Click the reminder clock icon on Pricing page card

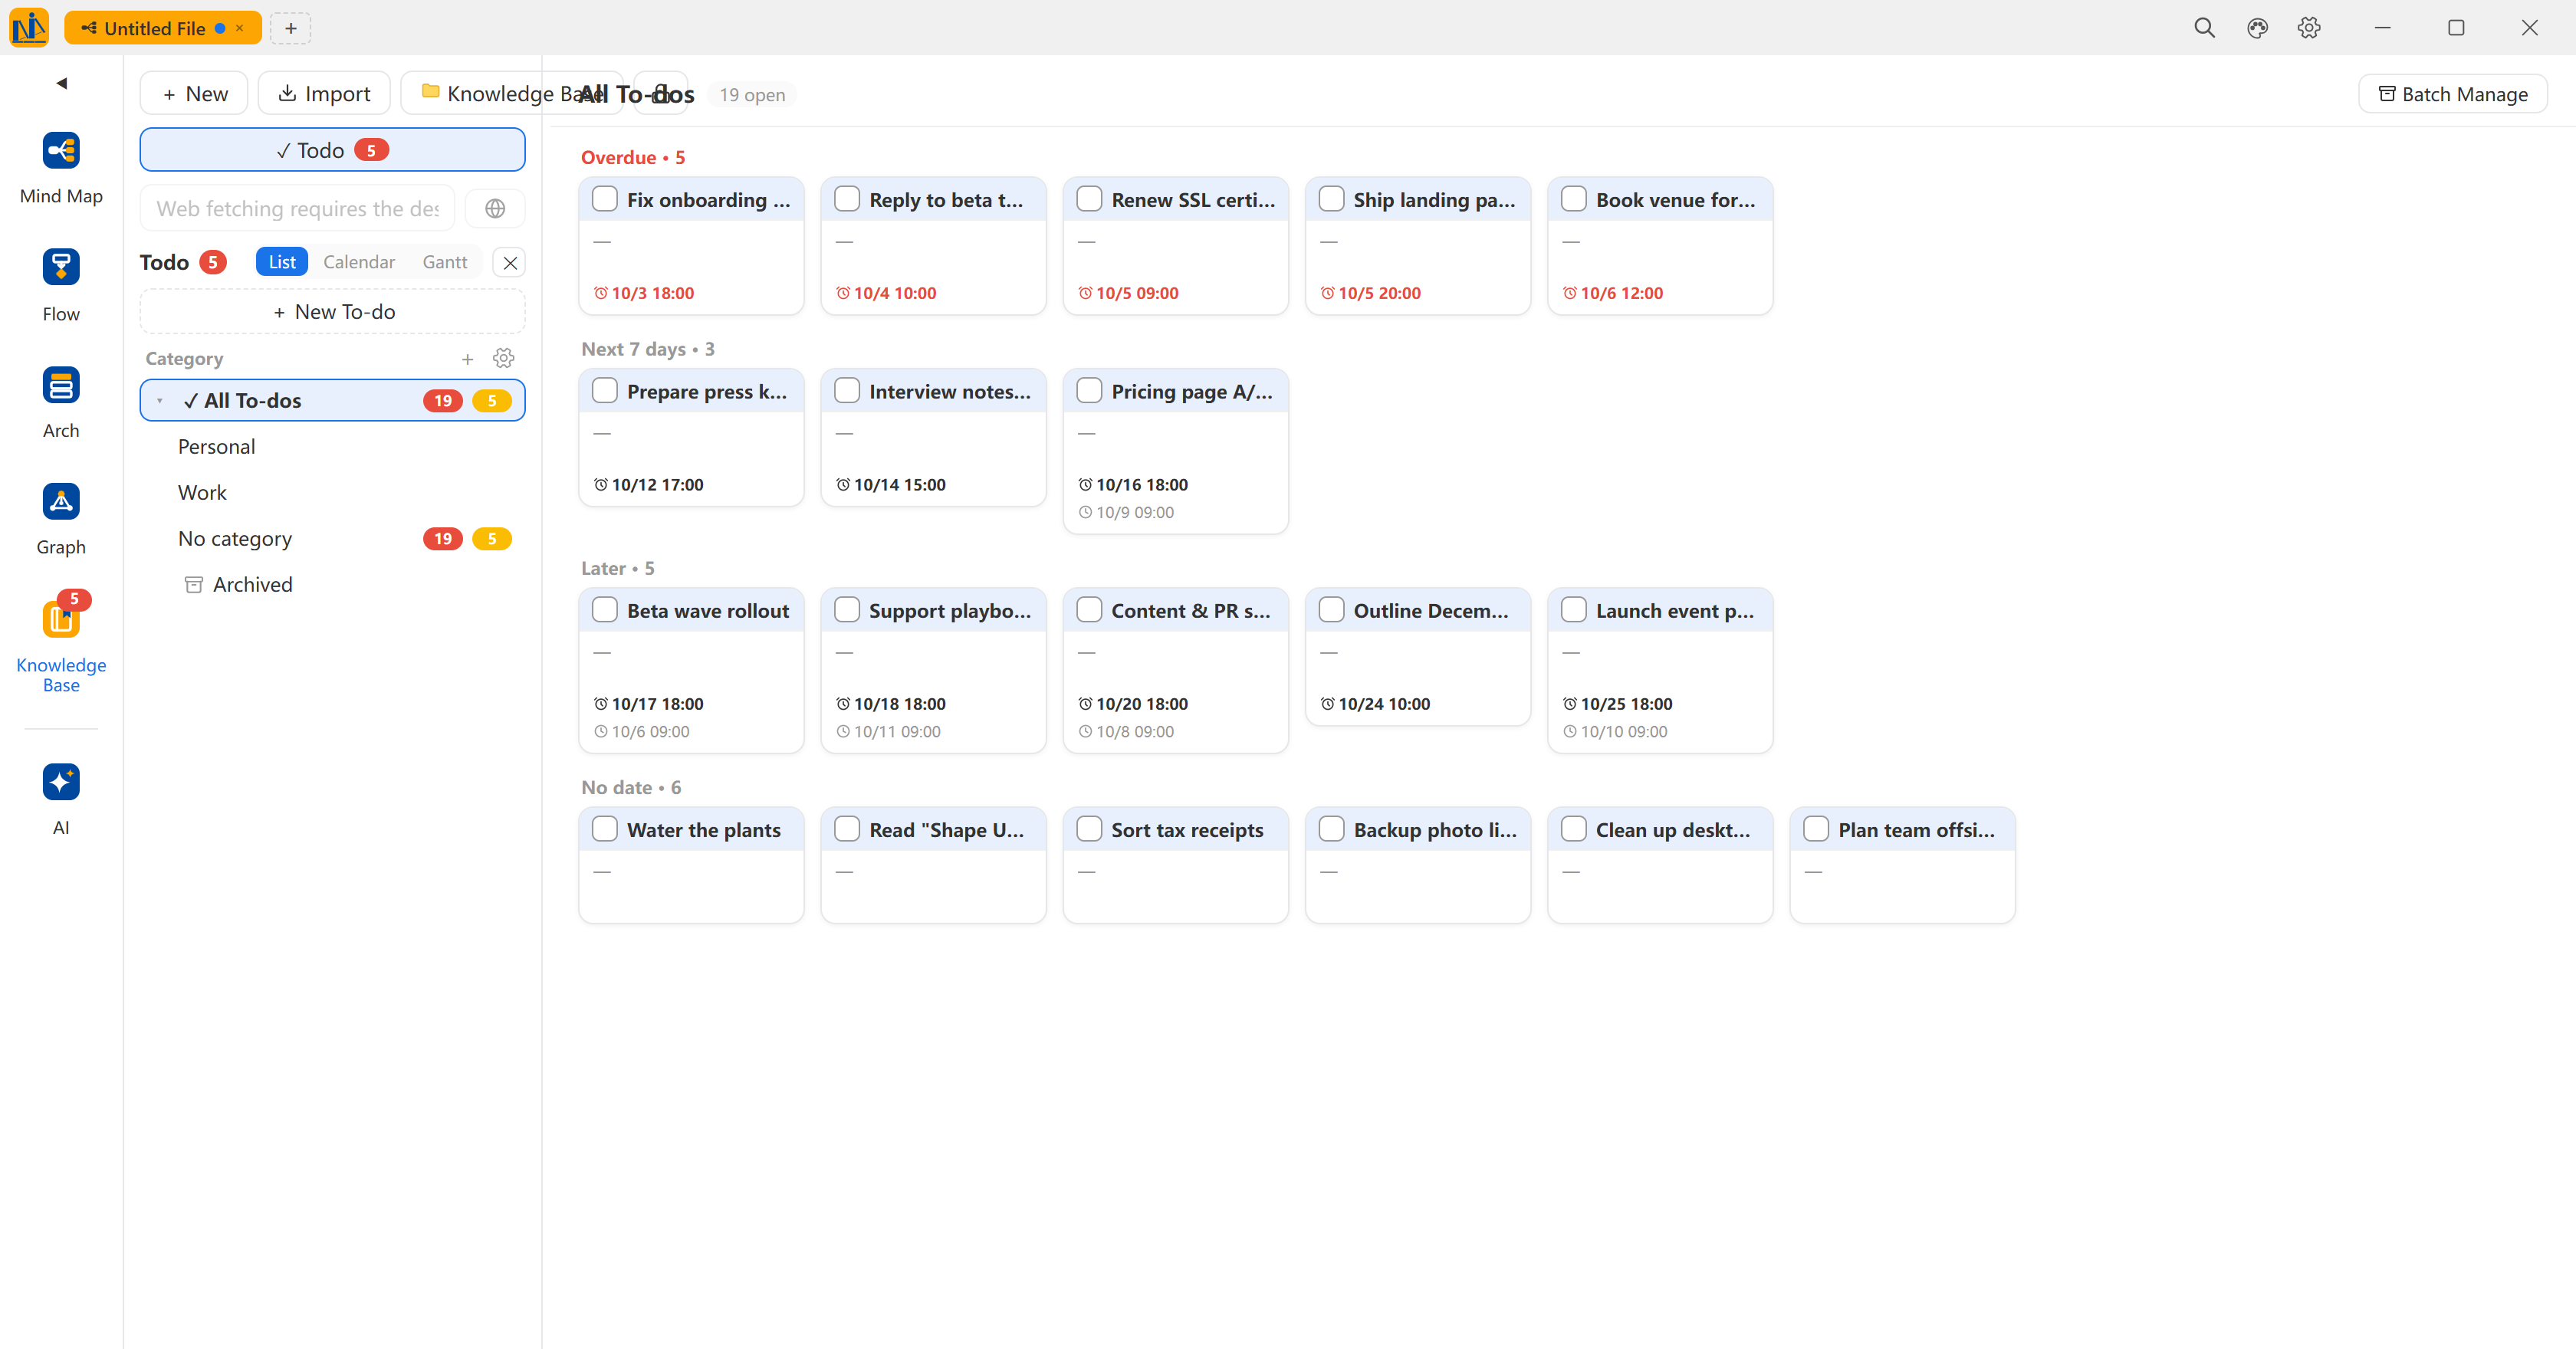click(x=1085, y=512)
